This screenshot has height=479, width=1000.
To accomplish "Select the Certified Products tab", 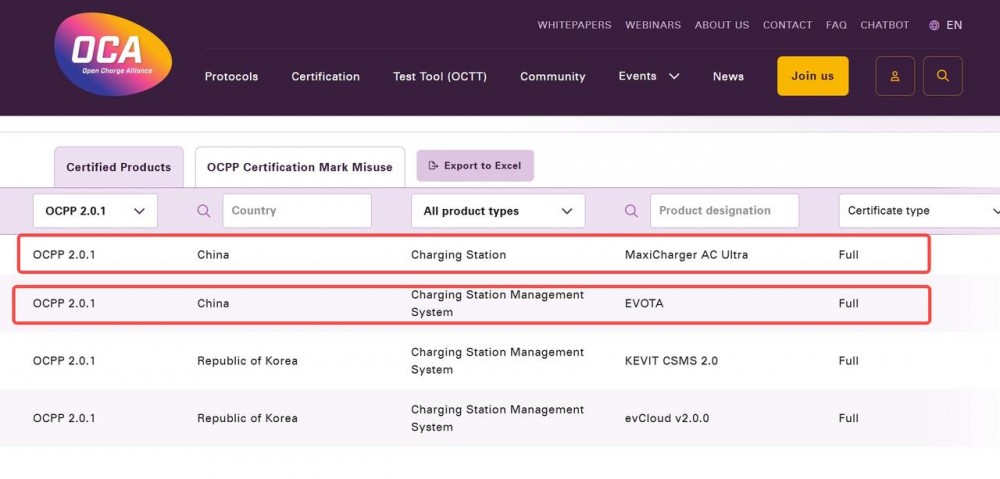I will (119, 167).
